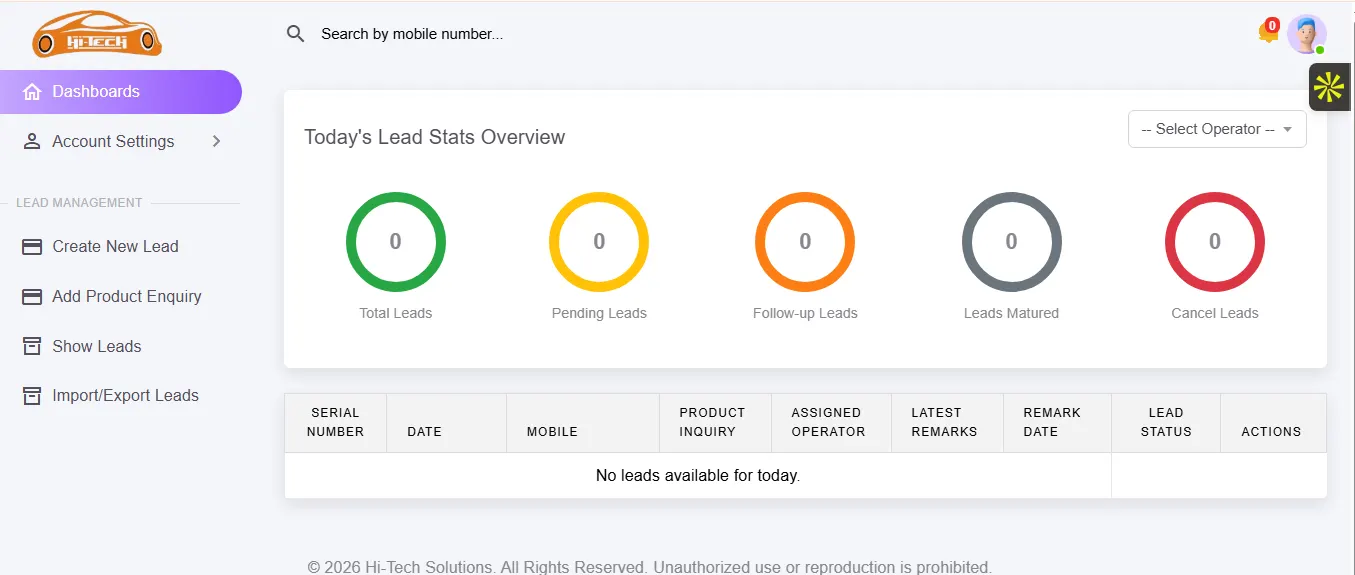The width and height of the screenshot is (1355, 575).
Task: Go to the Dashboards menu item
Action: tap(121, 92)
